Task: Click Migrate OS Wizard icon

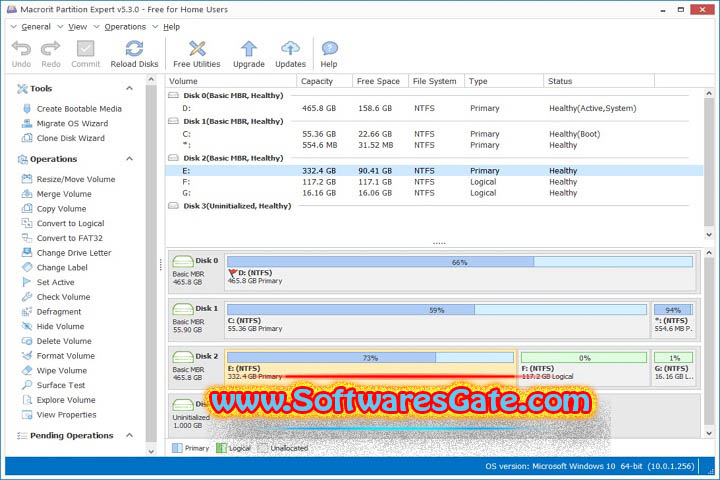Action: coord(27,123)
